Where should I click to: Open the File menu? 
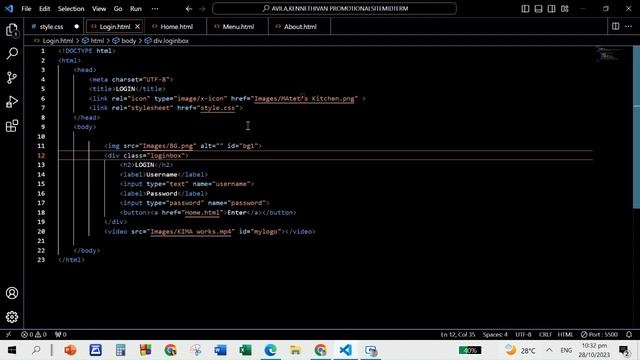[26, 9]
